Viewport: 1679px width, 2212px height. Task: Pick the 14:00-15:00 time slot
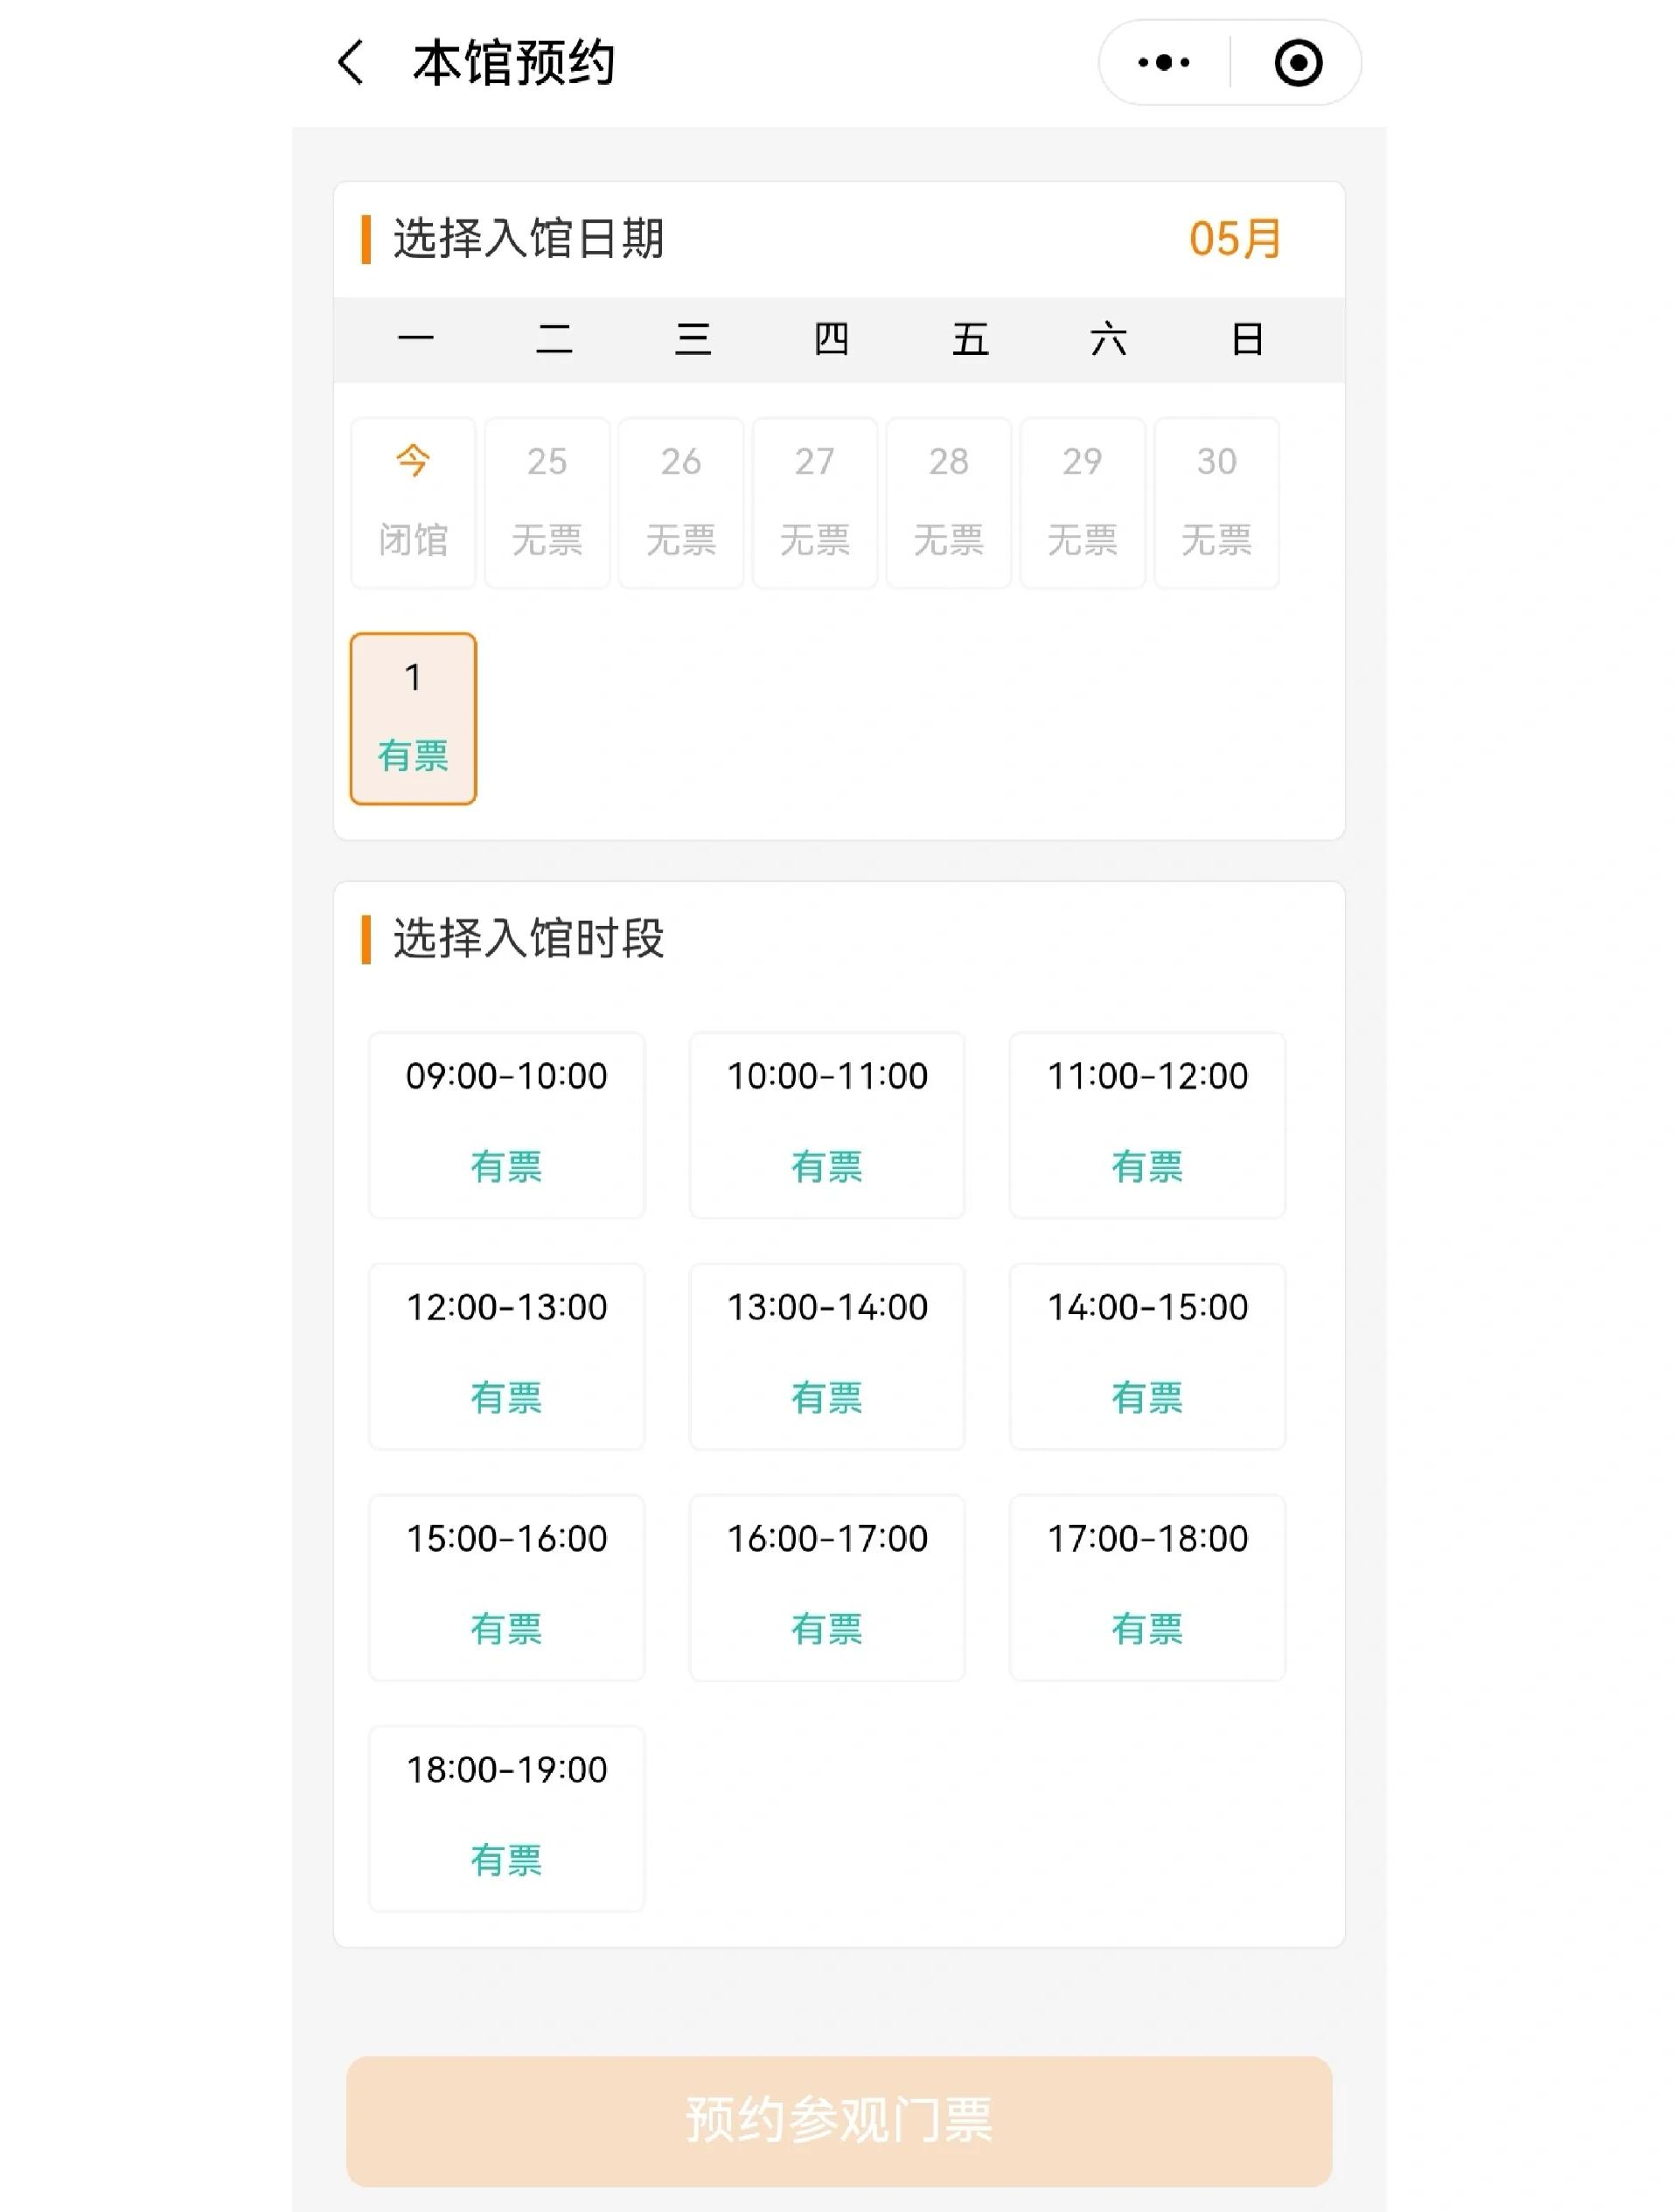click(x=1147, y=1356)
